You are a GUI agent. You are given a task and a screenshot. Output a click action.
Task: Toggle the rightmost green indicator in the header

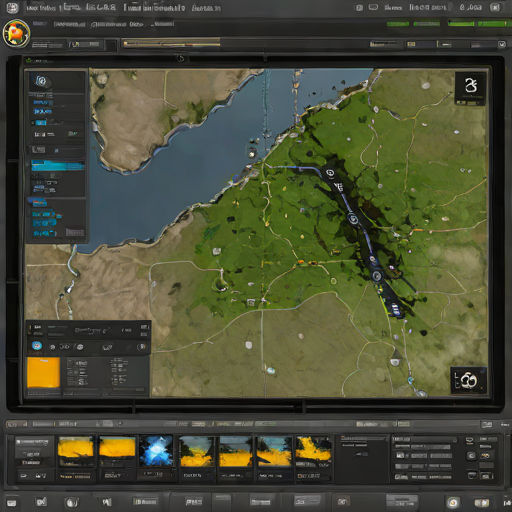(492, 24)
